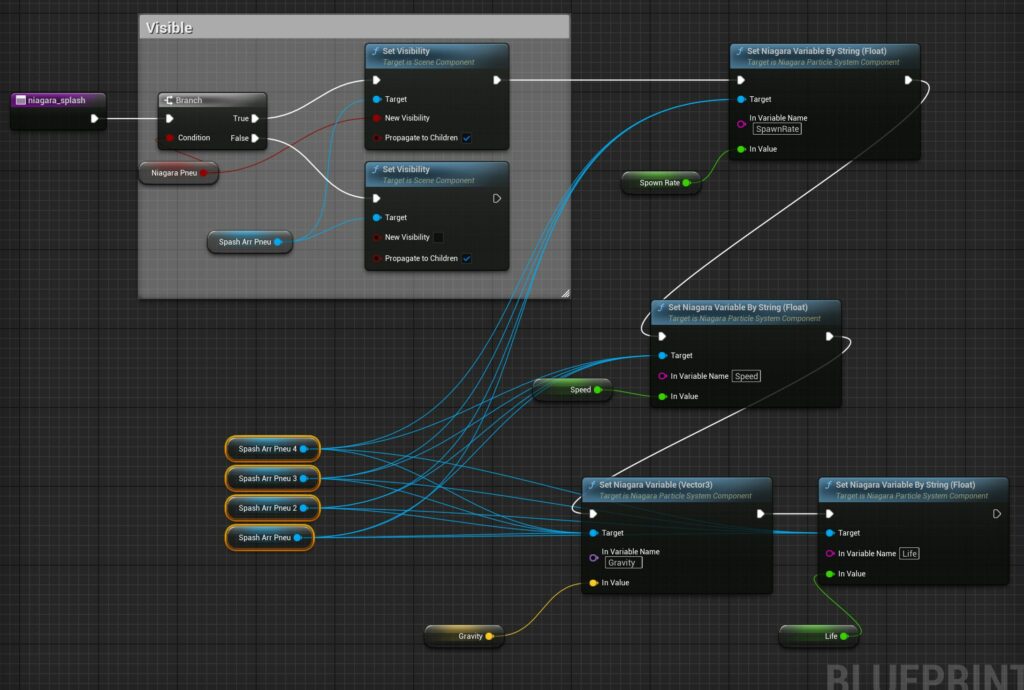1024x690 pixels.
Task: Enable New Visibility checkbox in lower Set Visibility
Action: click(x=438, y=237)
